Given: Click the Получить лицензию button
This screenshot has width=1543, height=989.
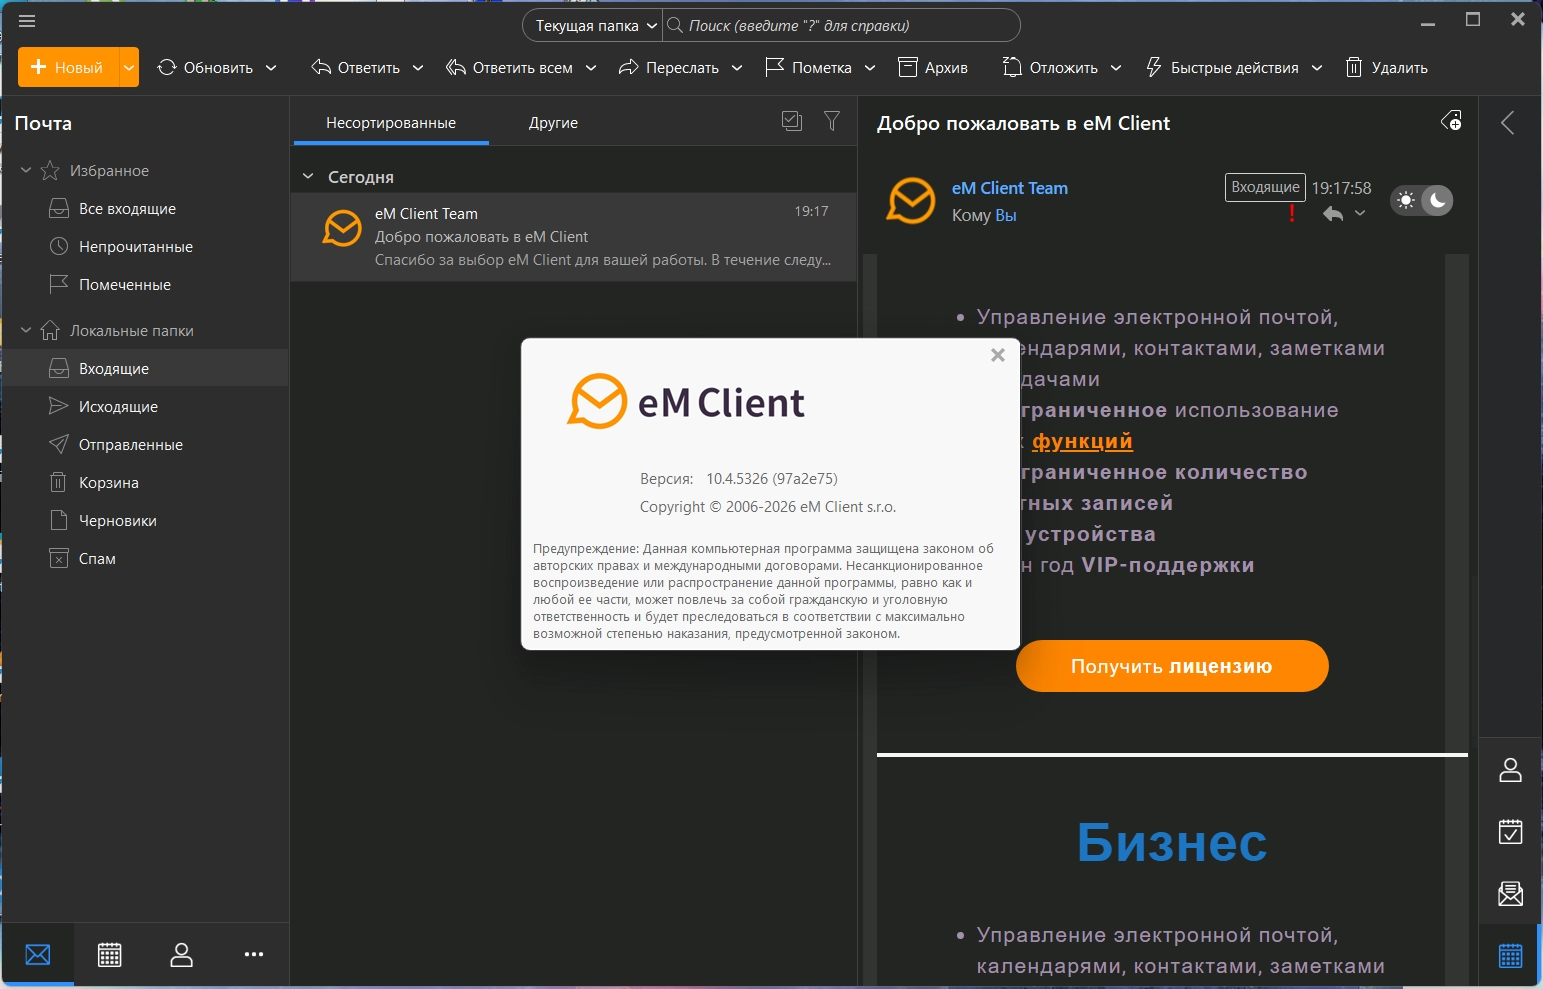Looking at the screenshot, I should click(1172, 666).
